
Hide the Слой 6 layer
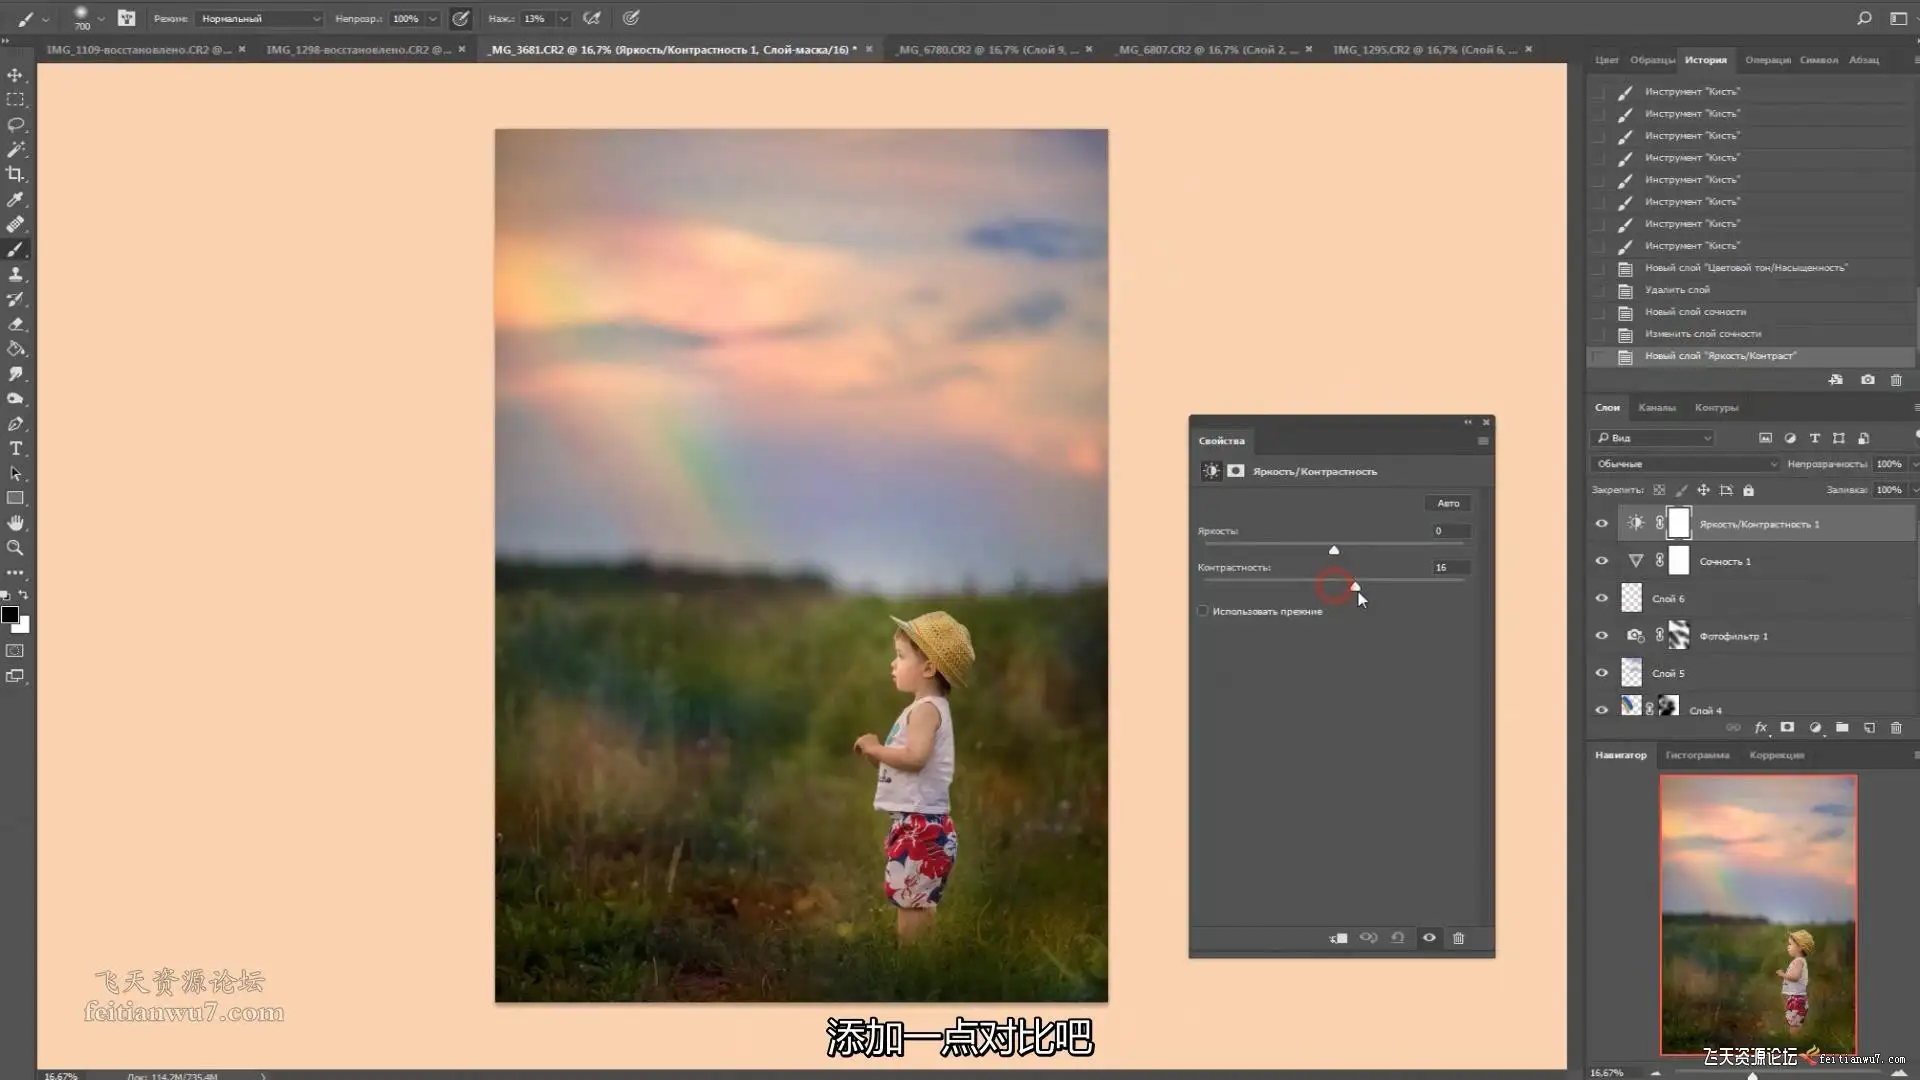(x=1601, y=598)
